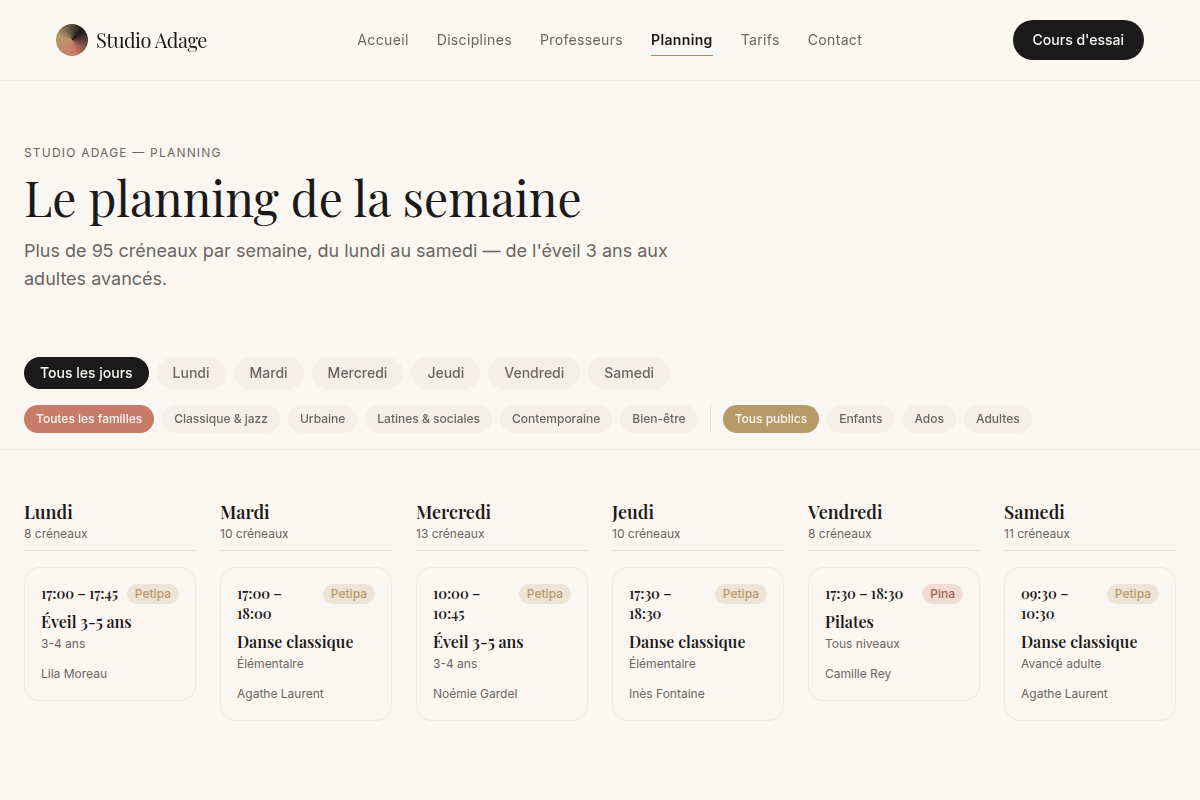Click the Petipa badge on Lundi card
The width and height of the screenshot is (1200, 800).
[x=153, y=594]
